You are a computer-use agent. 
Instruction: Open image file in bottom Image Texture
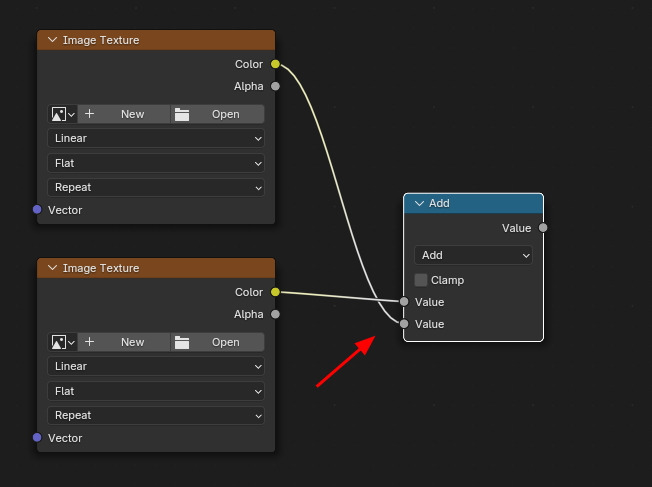[217, 342]
